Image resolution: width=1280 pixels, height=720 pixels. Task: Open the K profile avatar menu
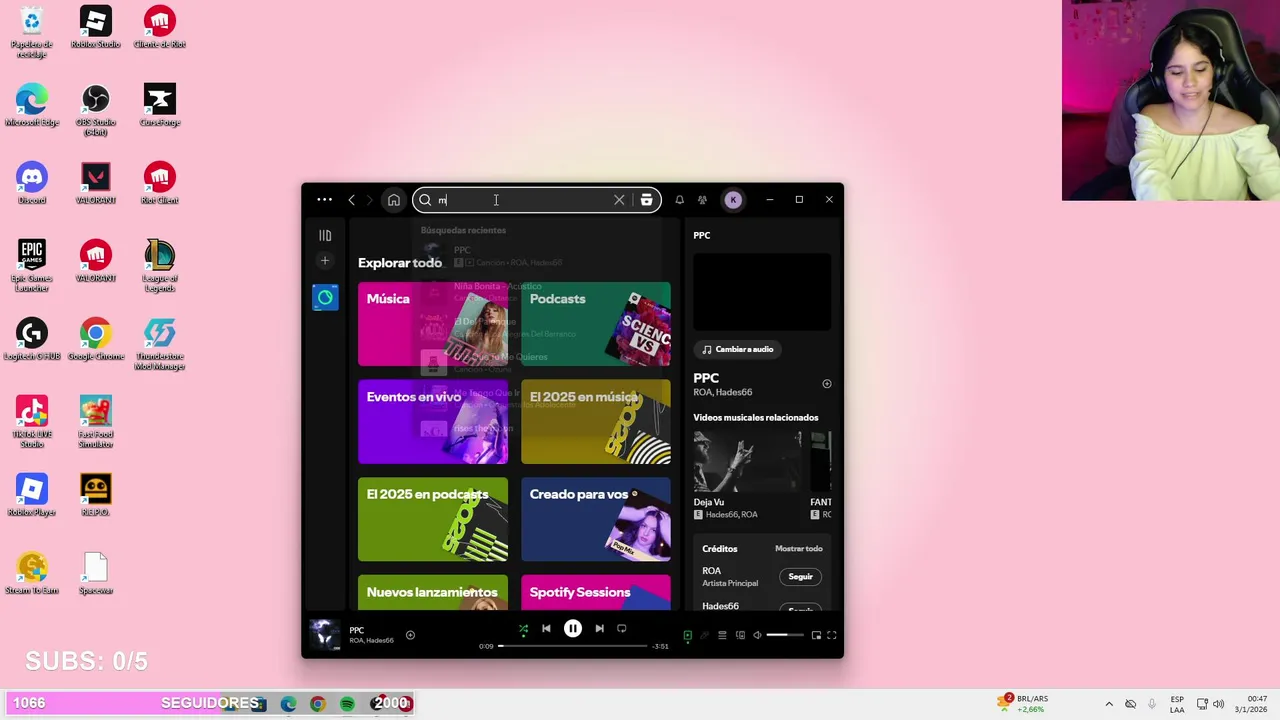click(733, 200)
